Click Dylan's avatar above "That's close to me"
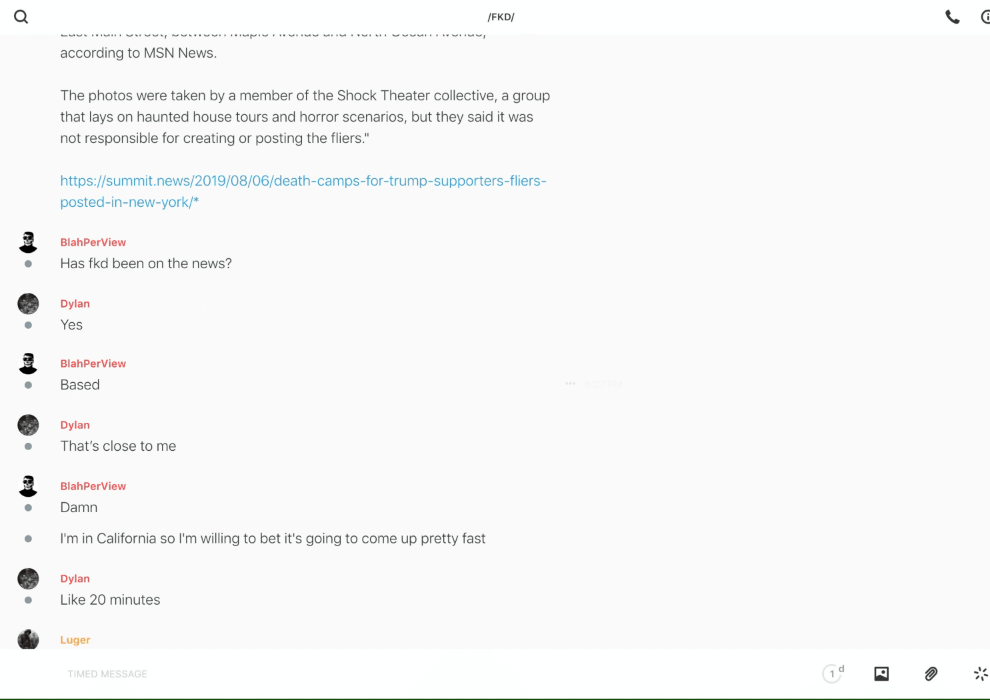Screen dimensions: 990x700 28,425
